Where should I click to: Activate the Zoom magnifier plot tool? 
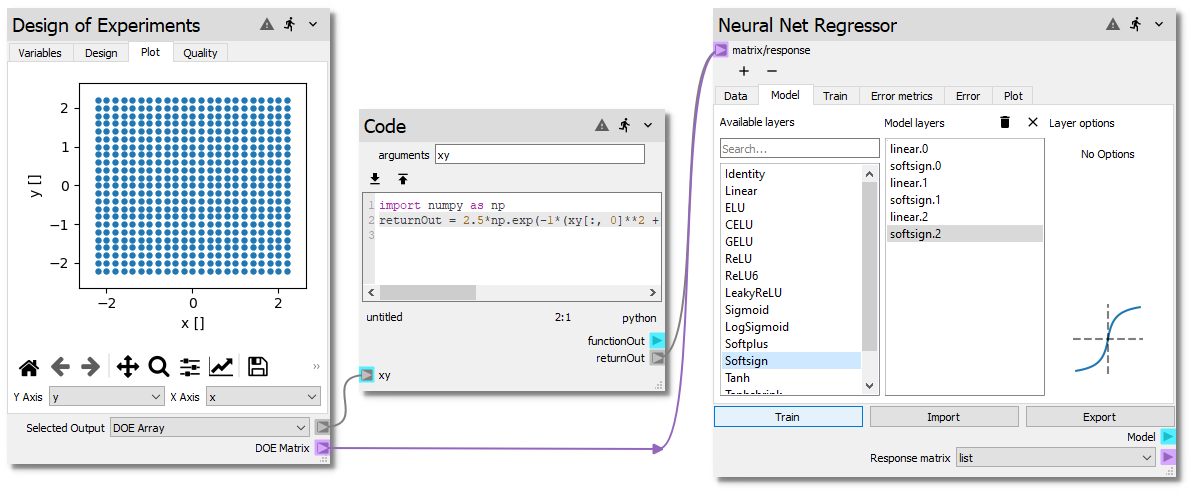(x=158, y=367)
